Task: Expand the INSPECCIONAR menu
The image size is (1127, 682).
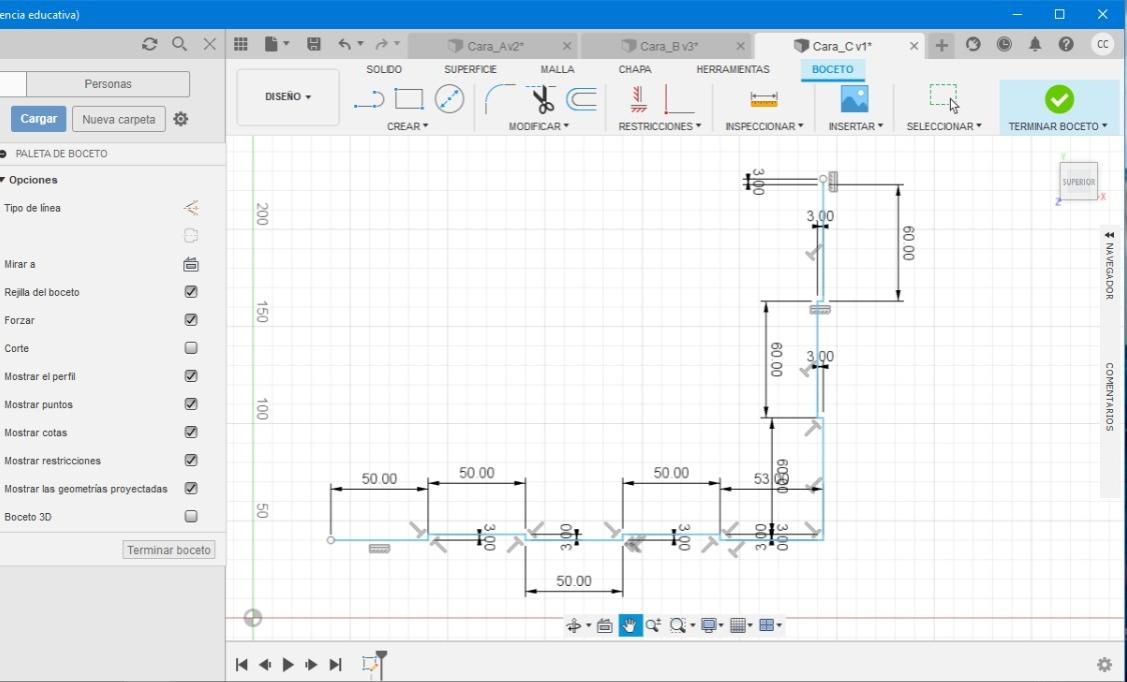Action: 763,126
